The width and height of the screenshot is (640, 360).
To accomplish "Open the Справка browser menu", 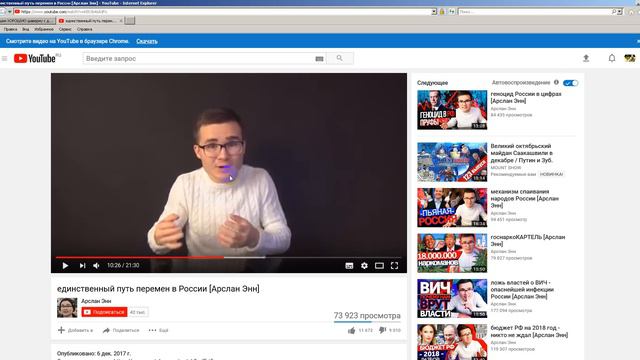I will tap(84, 29).
